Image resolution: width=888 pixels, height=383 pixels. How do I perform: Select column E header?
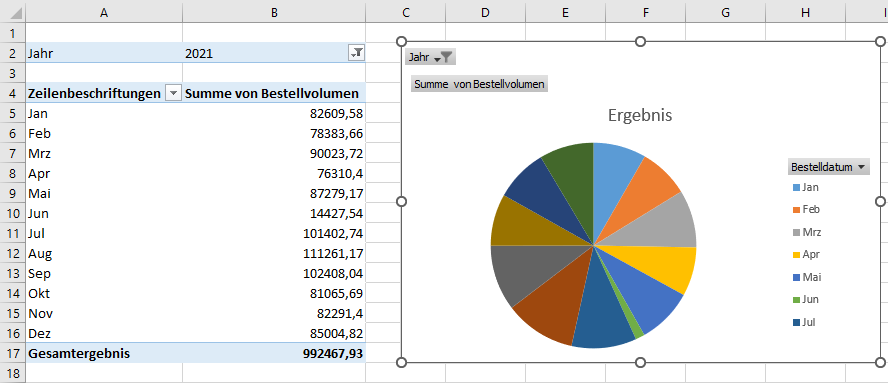(x=565, y=13)
